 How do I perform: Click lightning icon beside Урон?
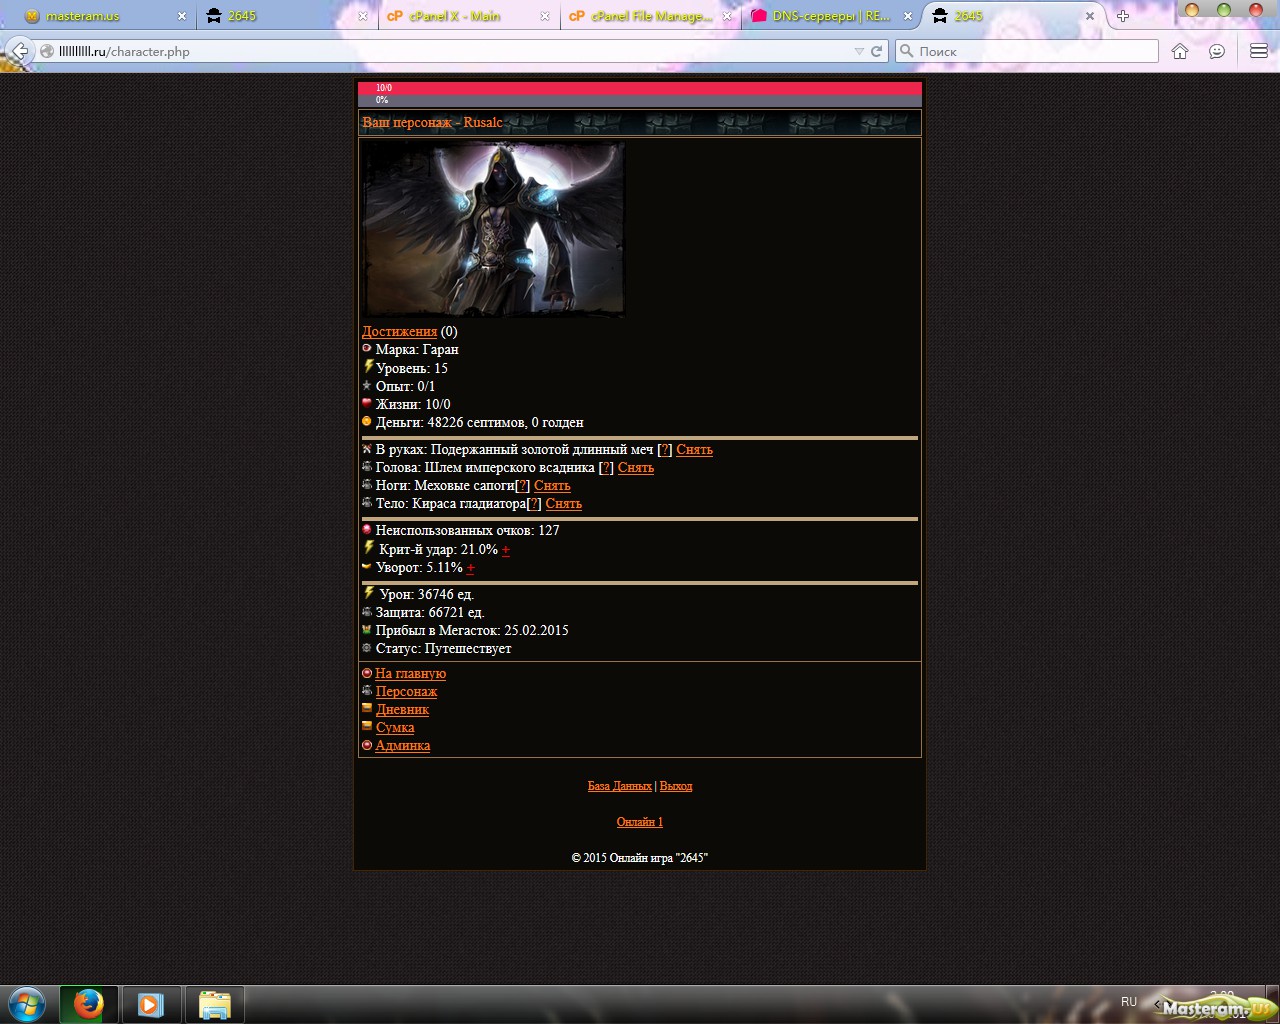click(369, 593)
